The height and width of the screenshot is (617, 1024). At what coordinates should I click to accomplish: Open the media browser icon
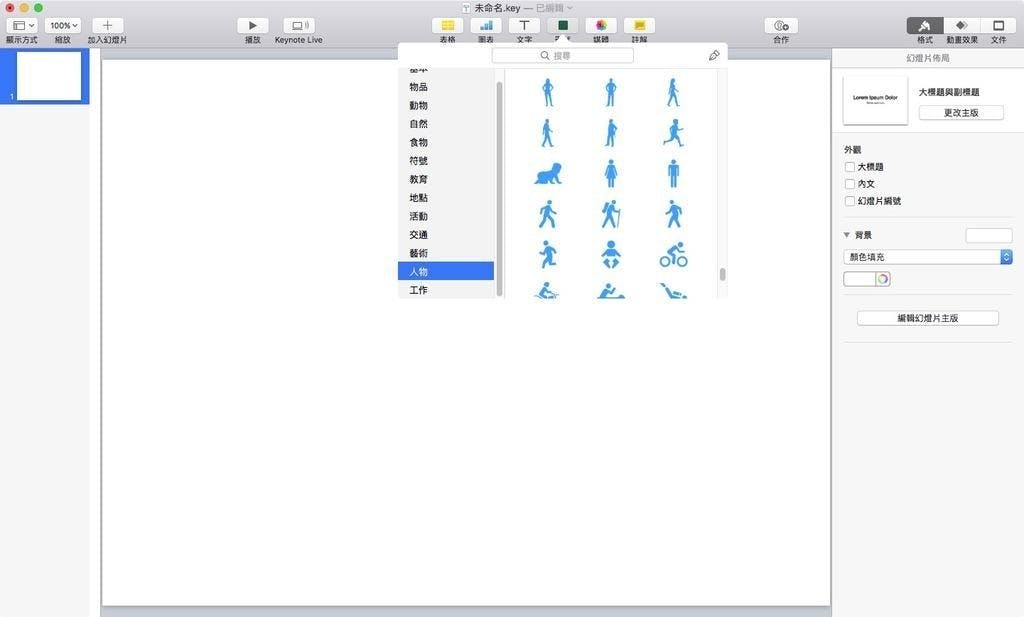click(600, 26)
